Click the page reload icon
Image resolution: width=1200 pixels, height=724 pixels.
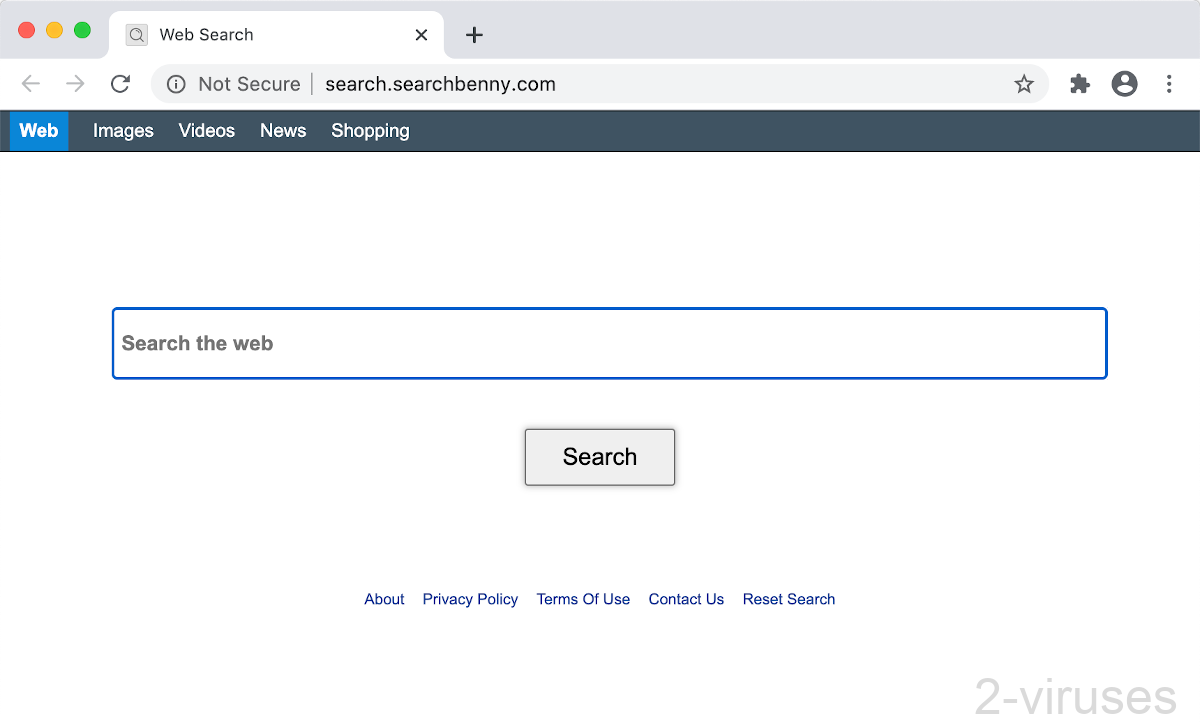point(120,83)
